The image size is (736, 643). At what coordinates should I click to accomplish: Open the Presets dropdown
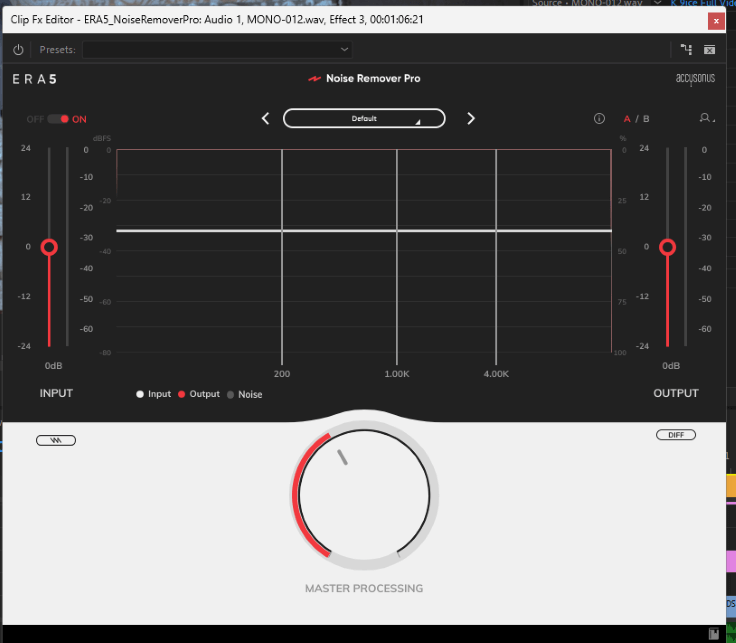(217, 50)
